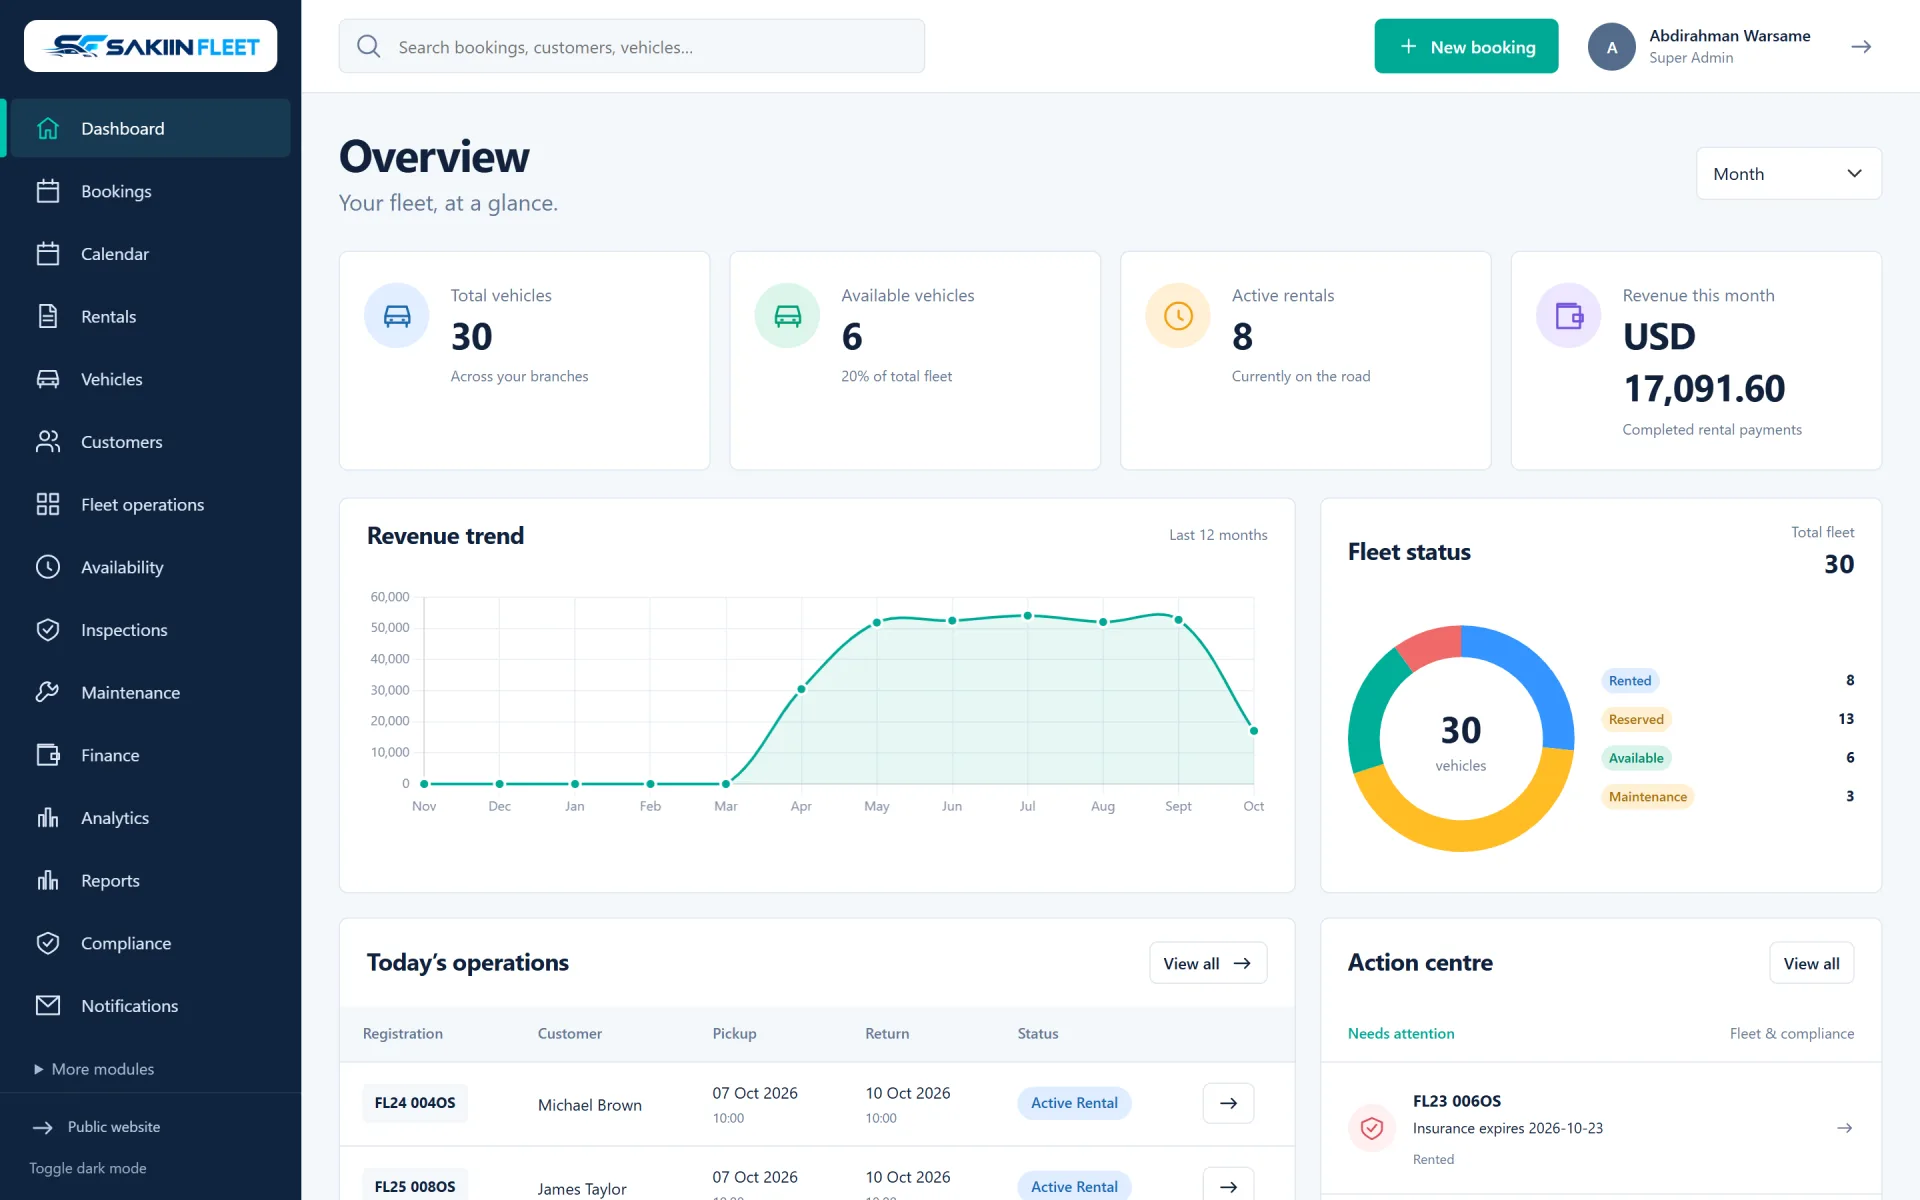This screenshot has width=1920, height=1200.
Task: Focus the search bookings input field
Action: [632, 46]
